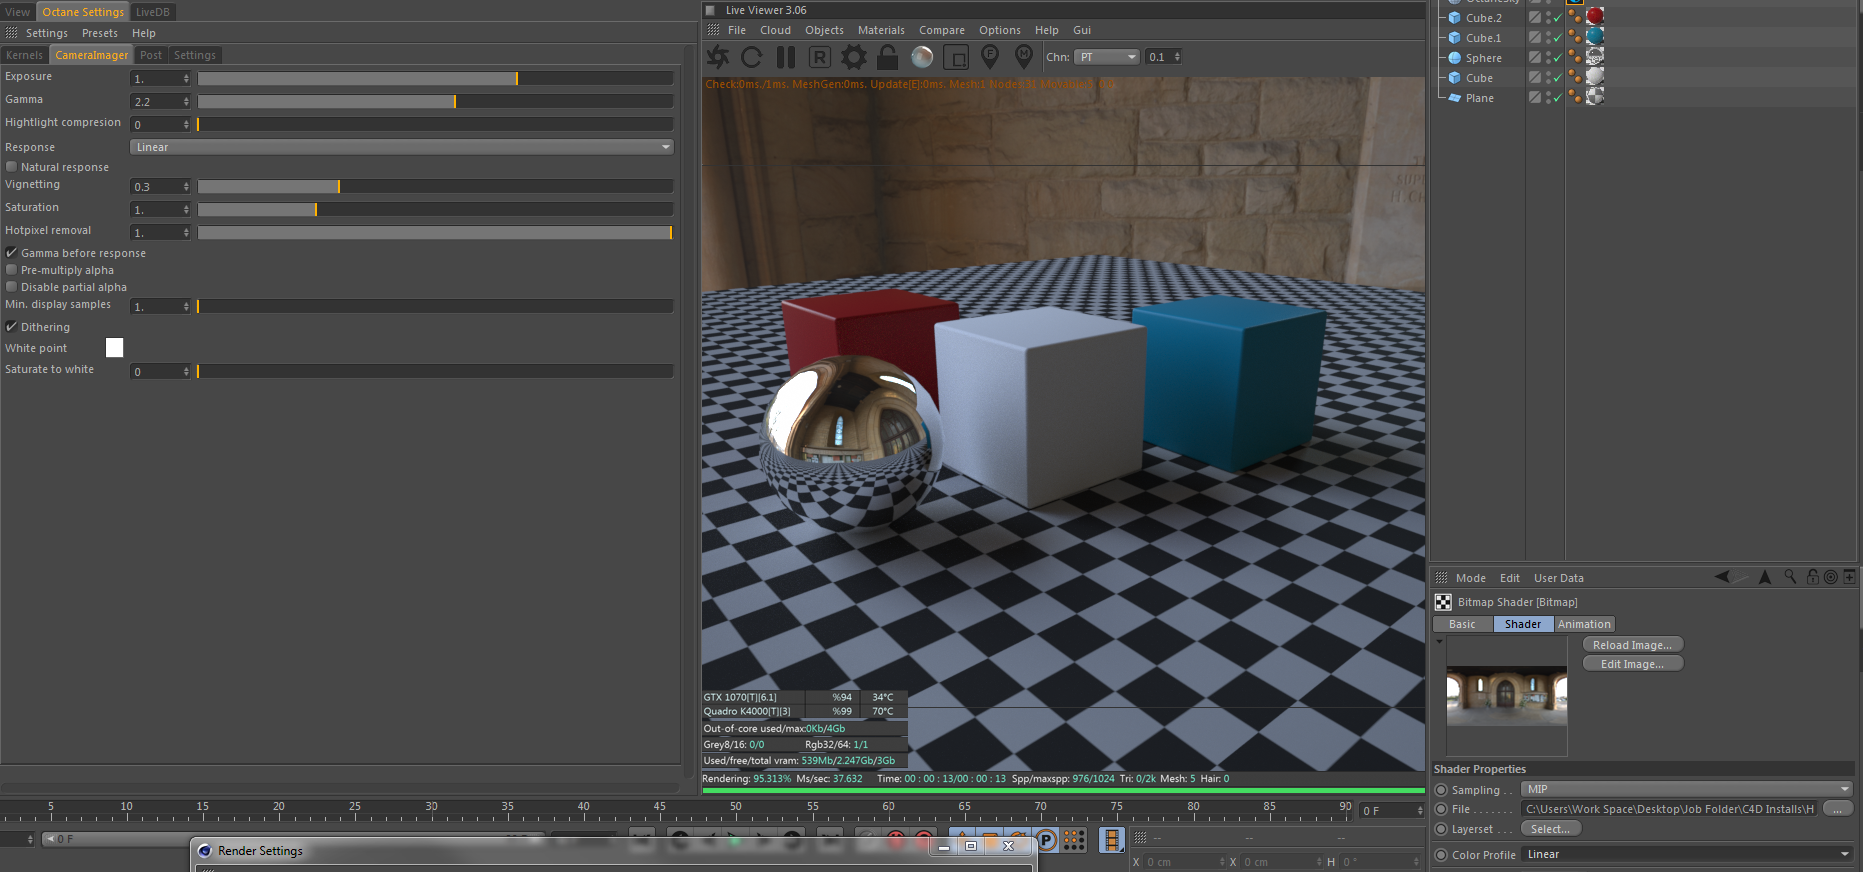Enable the Natural response checkbox
Viewport: 1863px width, 872px height.
coord(11,167)
